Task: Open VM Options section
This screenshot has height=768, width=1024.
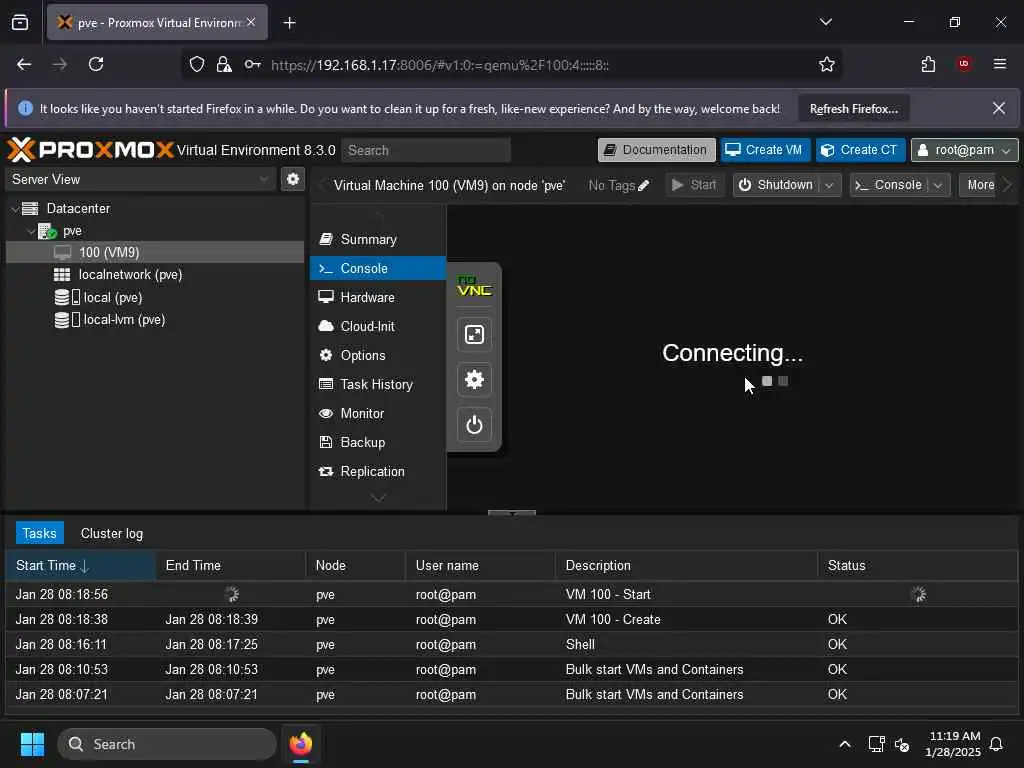Action: [x=377, y=355]
